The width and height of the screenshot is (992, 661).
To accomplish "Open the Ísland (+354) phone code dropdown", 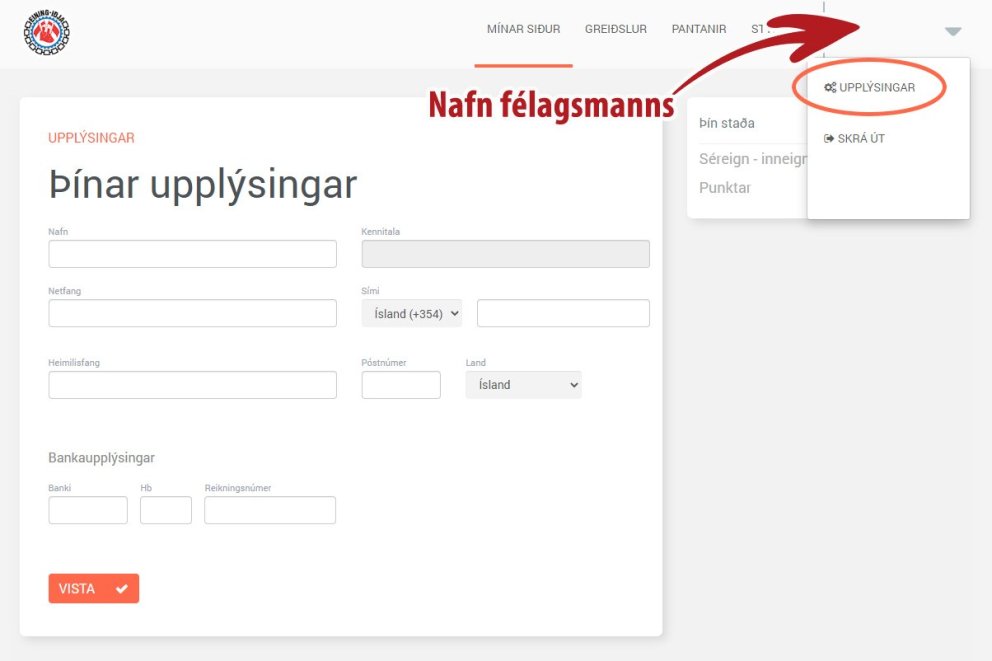I will pyautogui.click(x=412, y=313).
